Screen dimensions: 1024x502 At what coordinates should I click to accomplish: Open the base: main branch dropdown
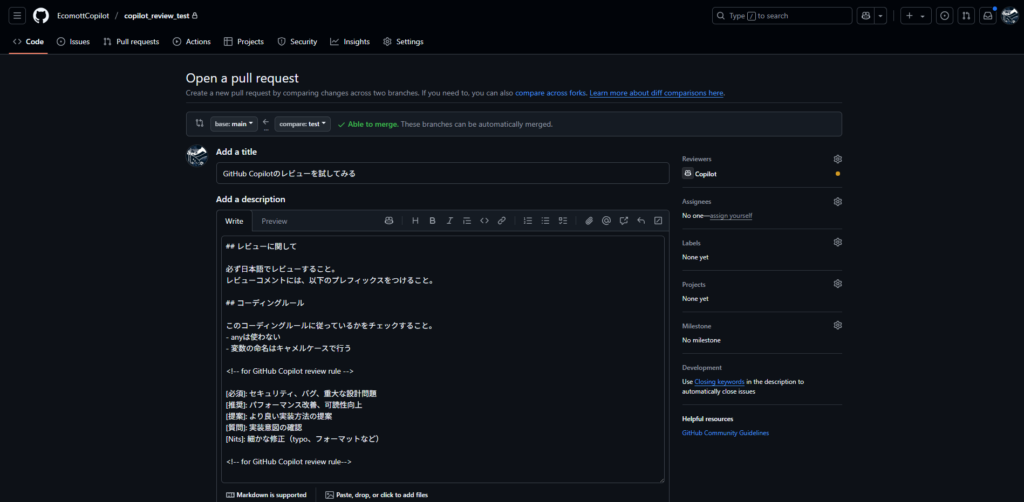pyautogui.click(x=234, y=124)
